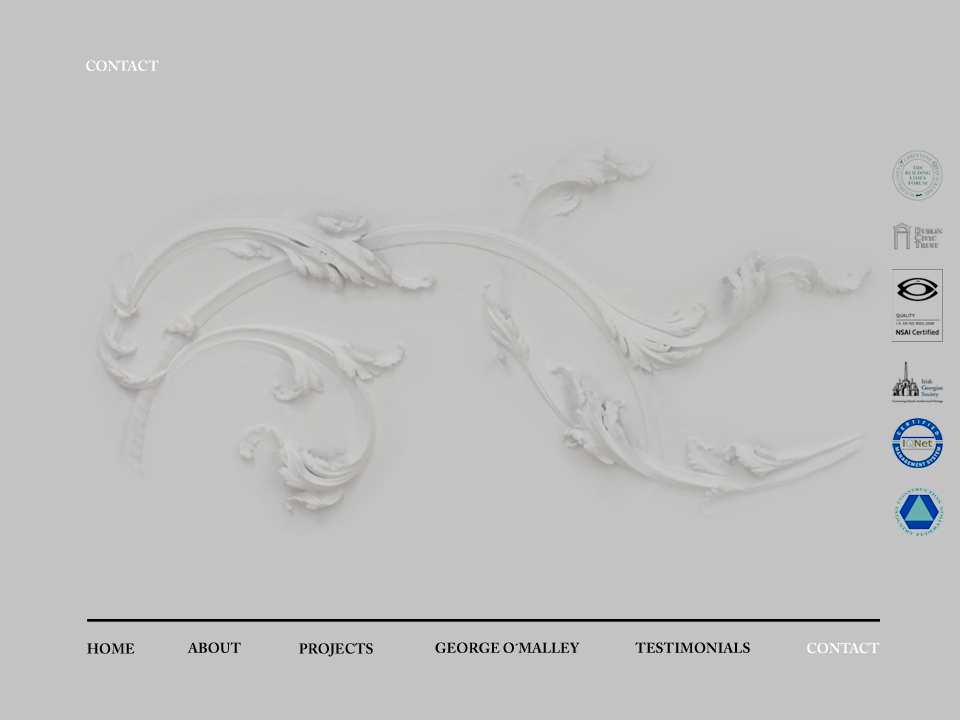
Task: Go to the Home page
Action: point(111,648)
